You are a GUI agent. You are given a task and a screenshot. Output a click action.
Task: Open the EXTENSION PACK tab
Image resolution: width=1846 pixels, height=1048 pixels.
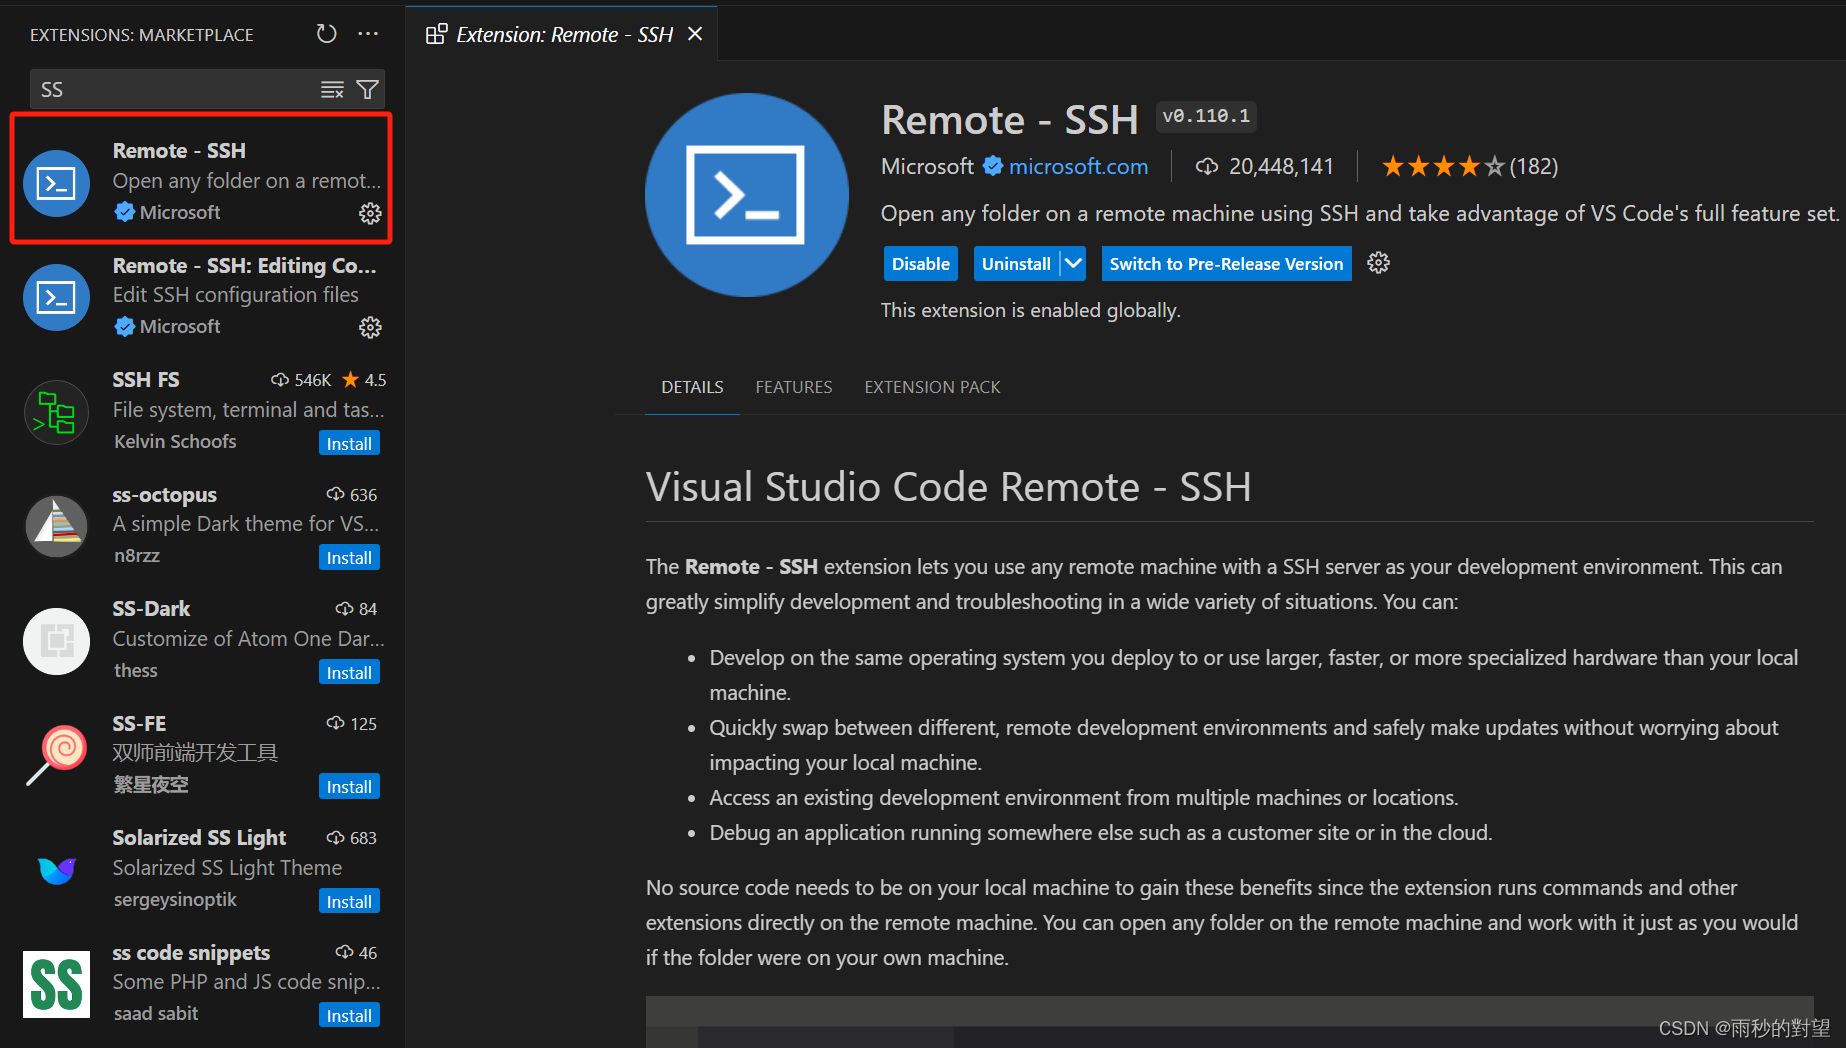coord(931,387)
